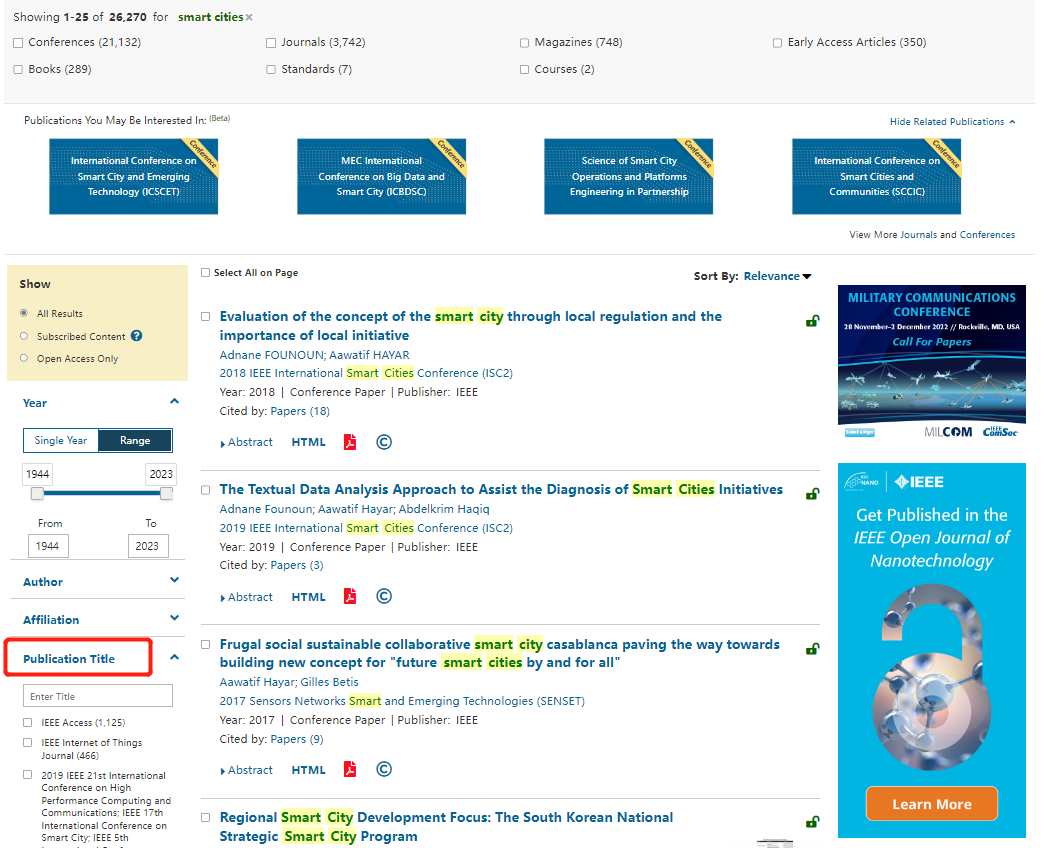Select checkbox for Textual Data Analysis result
Image resolution: width=1054 pixels, height=848 pixels.
(206, 490)
